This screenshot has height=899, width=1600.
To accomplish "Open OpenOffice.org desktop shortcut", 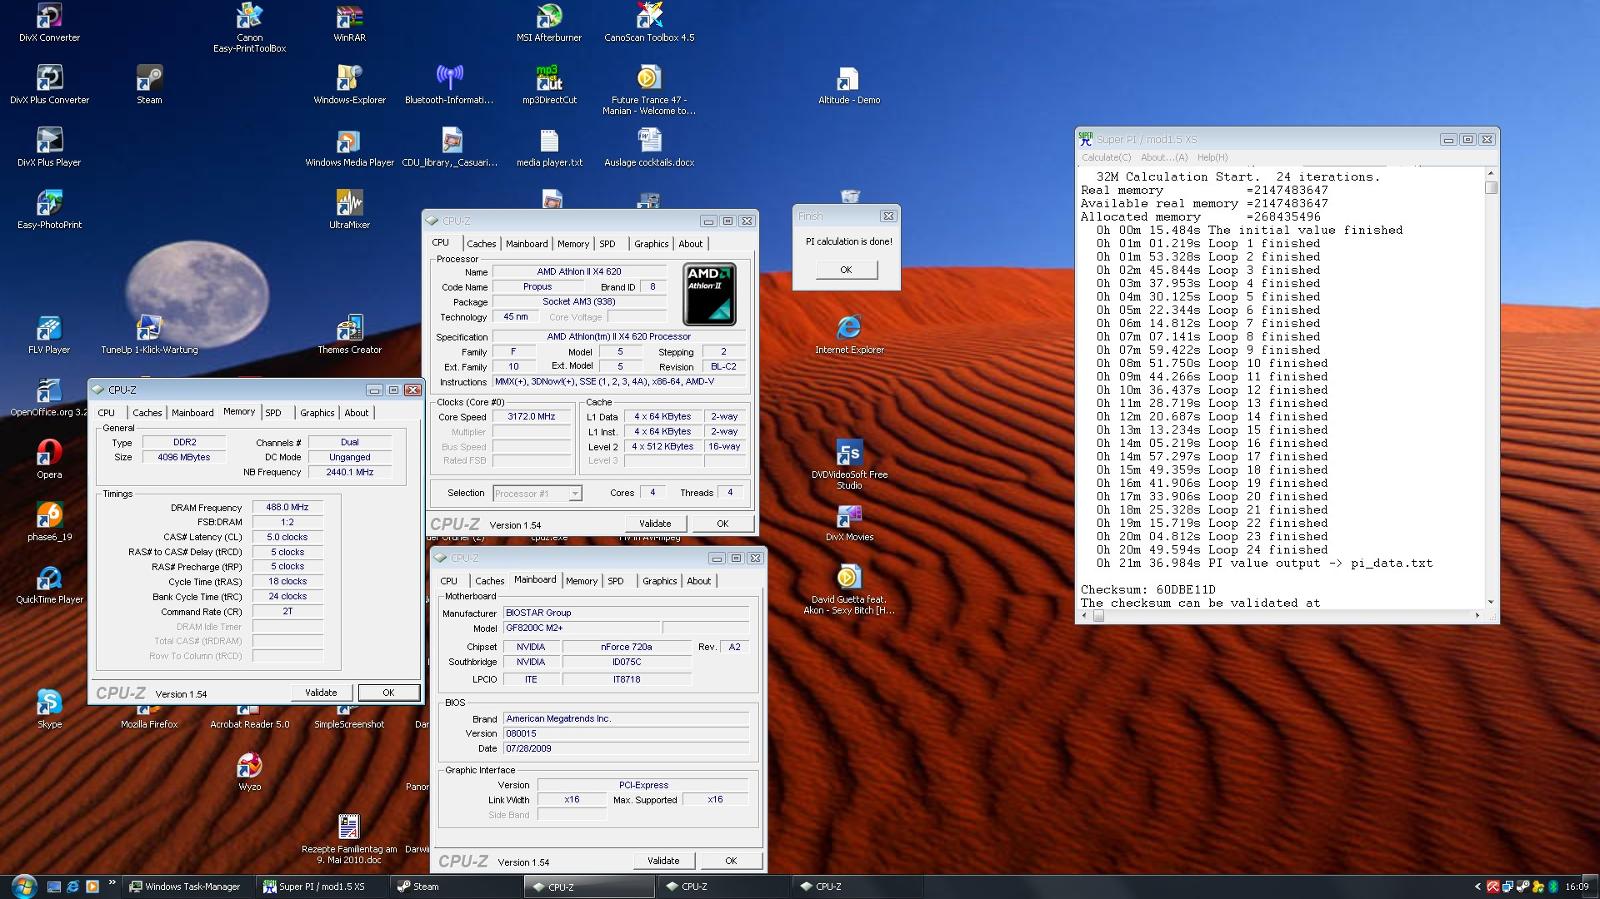I will click(x=49, y=396).
